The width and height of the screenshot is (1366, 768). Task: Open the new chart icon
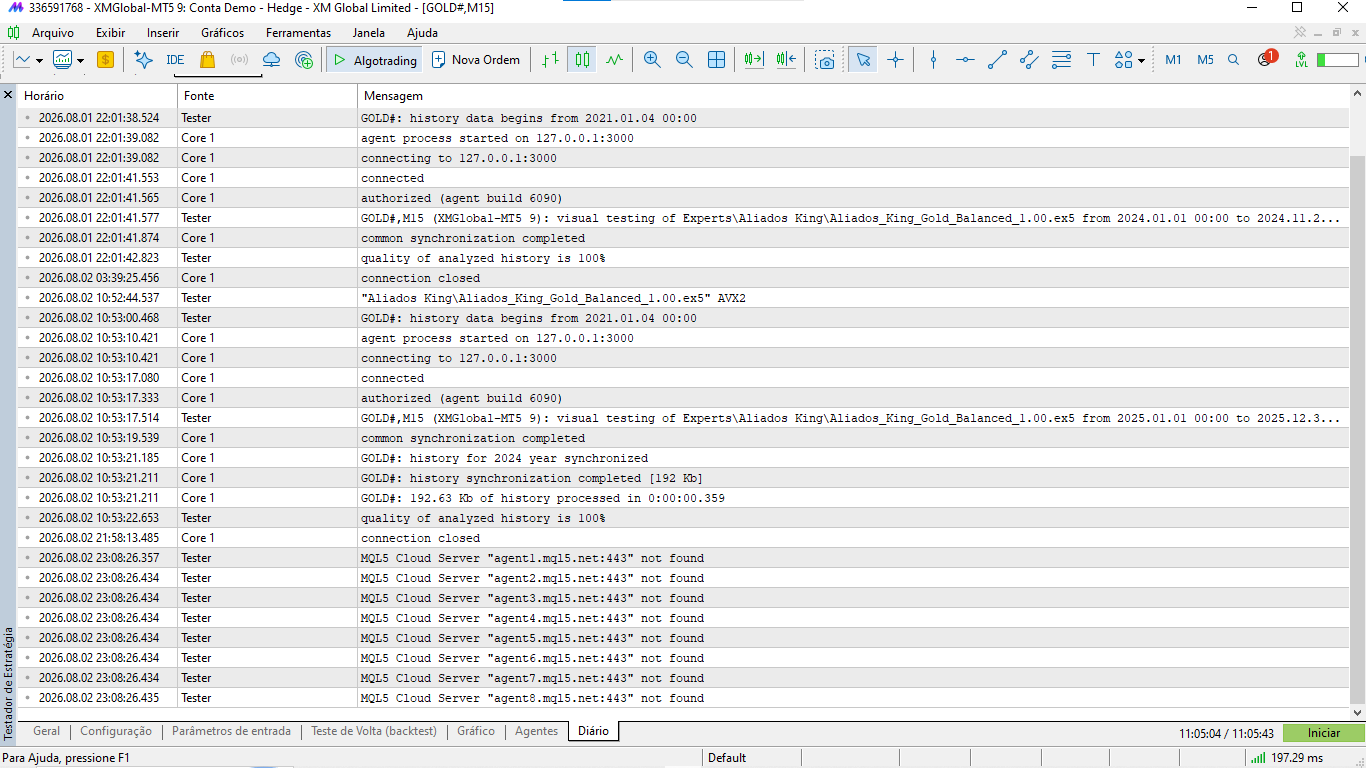point(22,60)
